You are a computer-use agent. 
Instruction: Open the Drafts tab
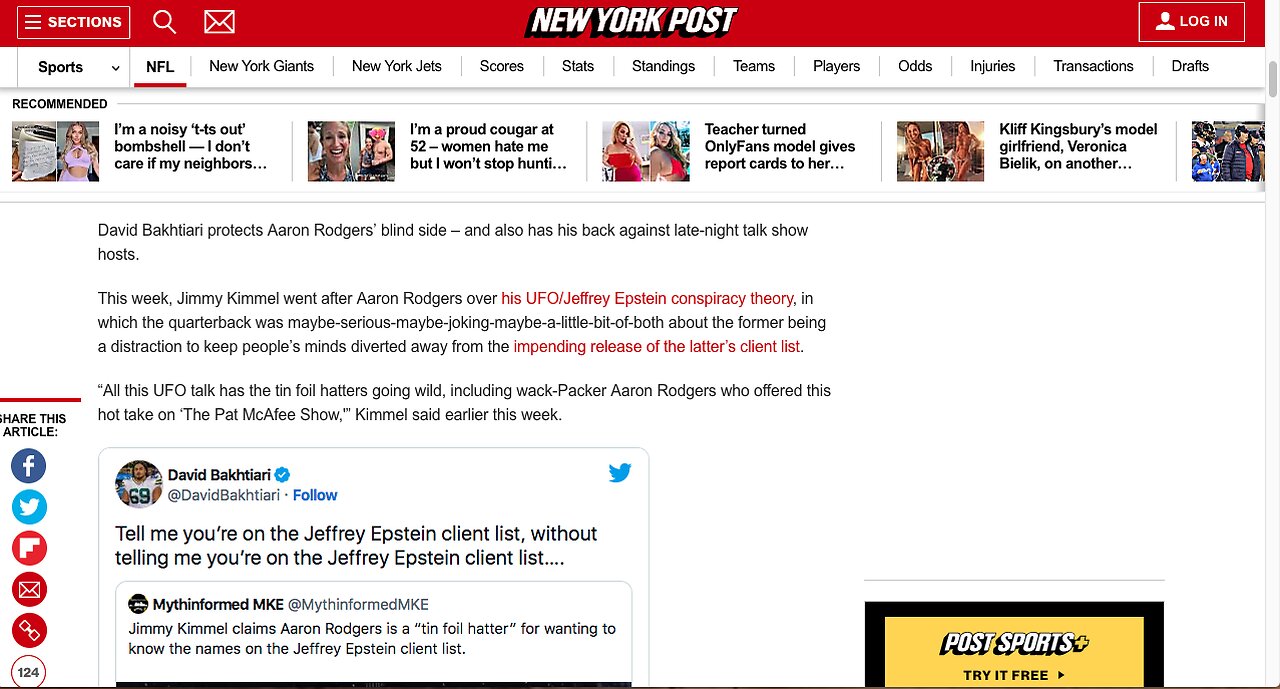1190,66
